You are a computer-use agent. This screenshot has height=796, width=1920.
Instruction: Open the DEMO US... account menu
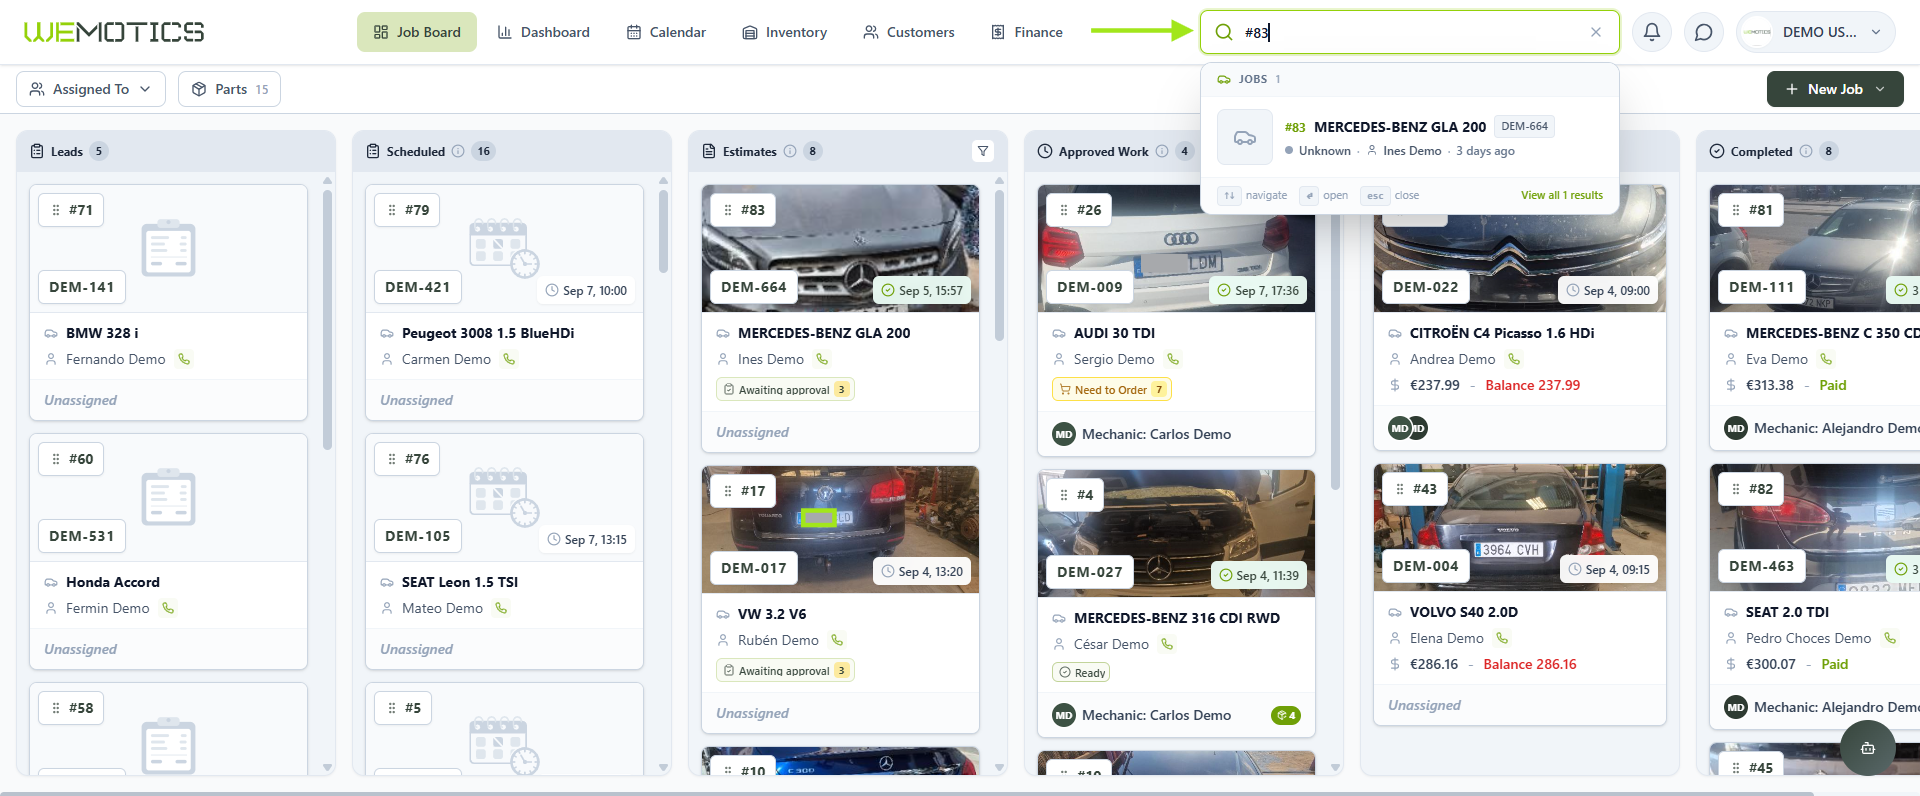tap(1815, 32)
